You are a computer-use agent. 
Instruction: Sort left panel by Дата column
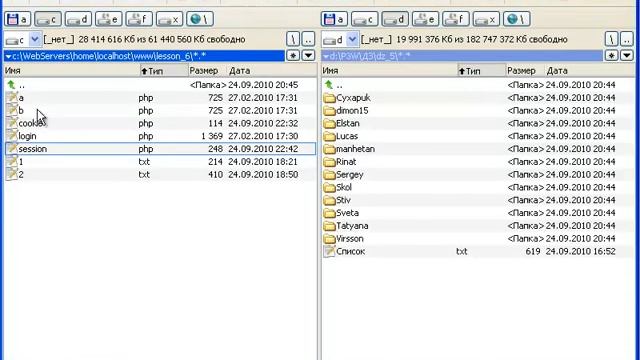(x=272, y=71)
